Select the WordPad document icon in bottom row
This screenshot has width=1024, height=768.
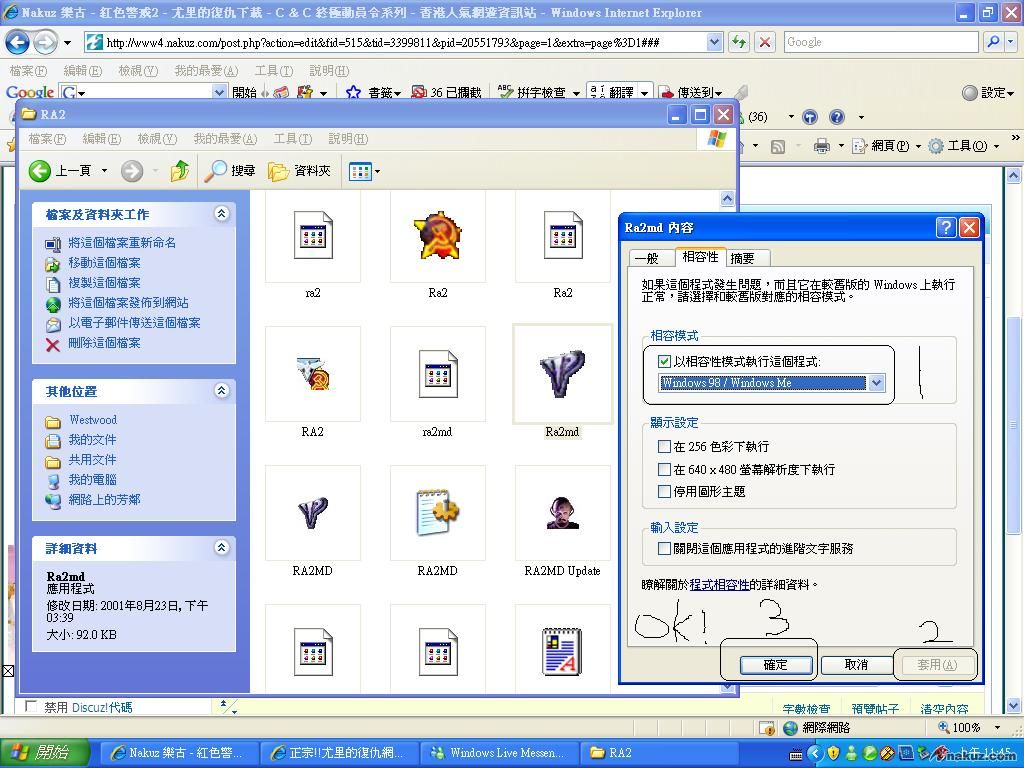[x=562, y=651]
